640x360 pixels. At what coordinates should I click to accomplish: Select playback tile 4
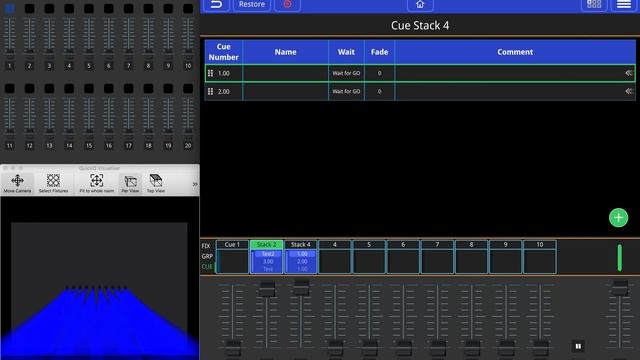335,257
